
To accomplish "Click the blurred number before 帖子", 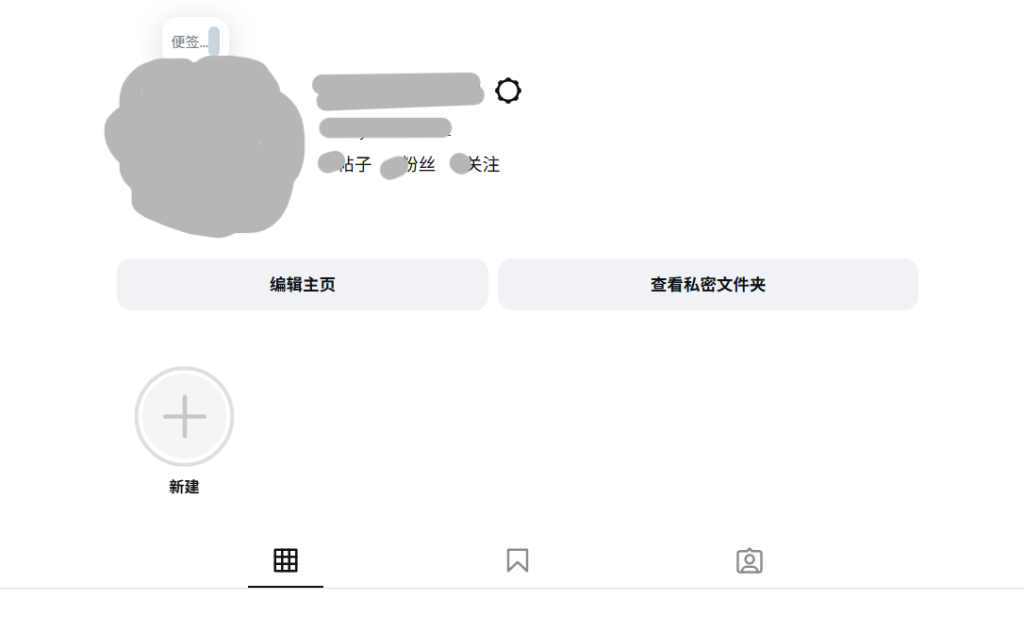I will (x=331, y=163).
